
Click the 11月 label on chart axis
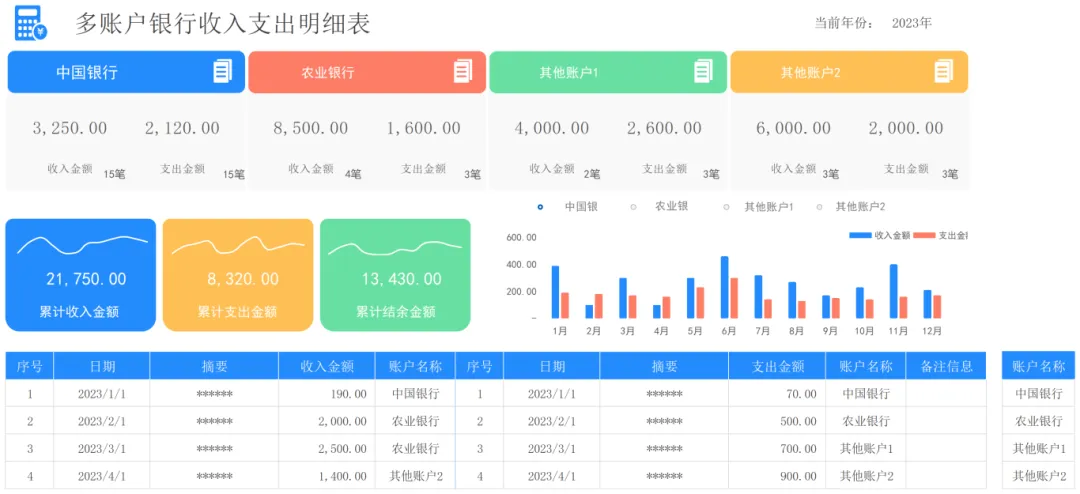tap(897, 331)
